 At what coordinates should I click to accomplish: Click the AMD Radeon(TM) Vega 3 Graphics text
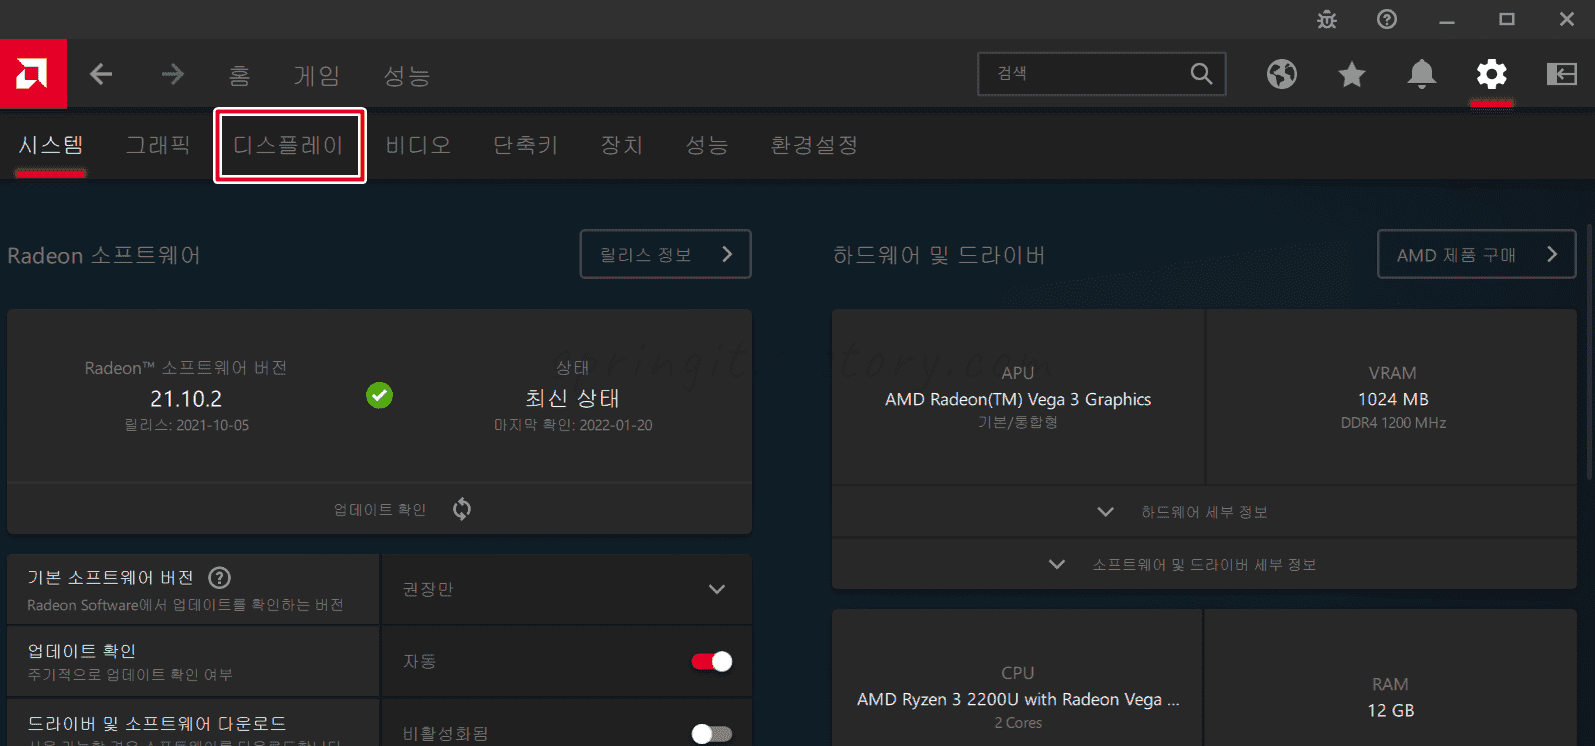coord(1018,399)
